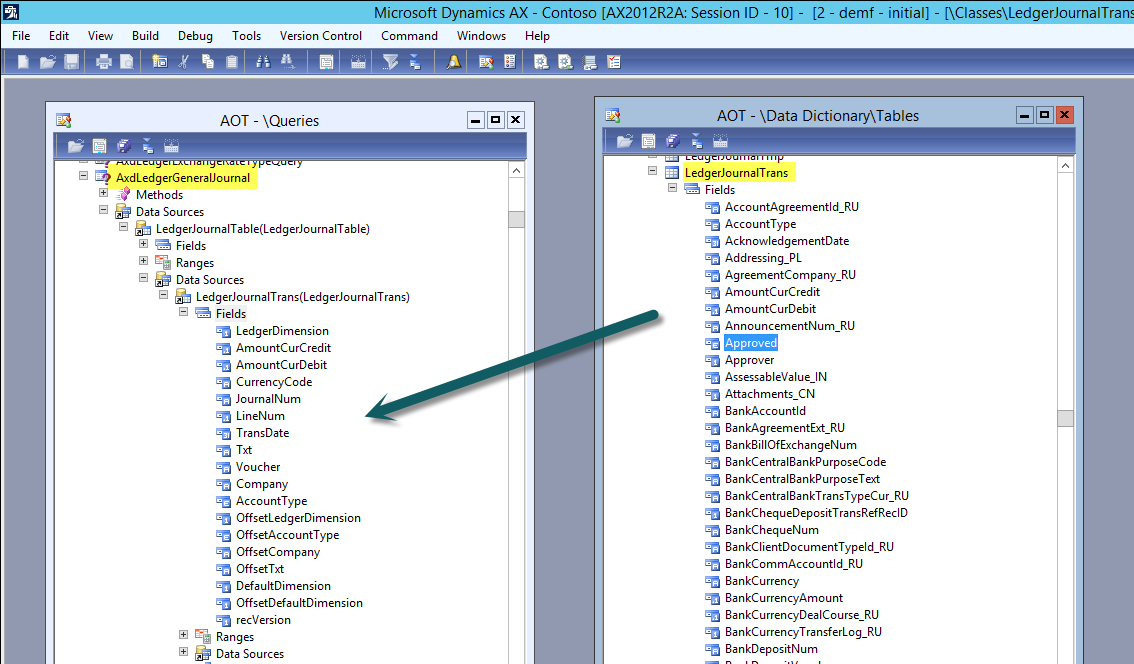Screen dimensions: 1134x664
Task: Click the open folder icon in Queries window
Action: click(75, 146)
